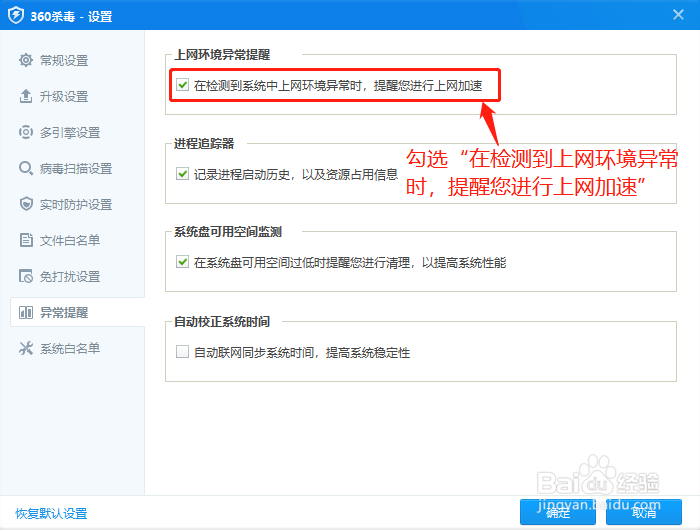Screen dimensions: 700x530
Task: Click the 进程追踪器 group heading
Action: pyautogui.click(x=204, y=143)
